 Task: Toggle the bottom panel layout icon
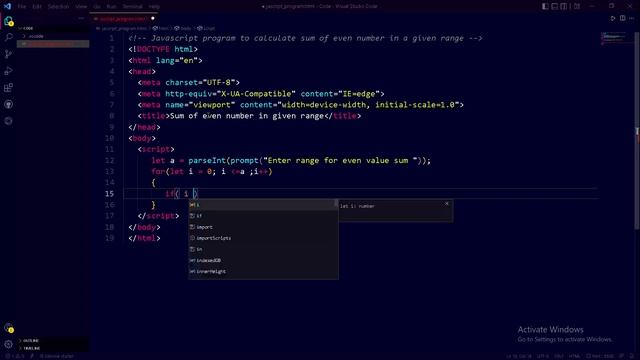555,6
